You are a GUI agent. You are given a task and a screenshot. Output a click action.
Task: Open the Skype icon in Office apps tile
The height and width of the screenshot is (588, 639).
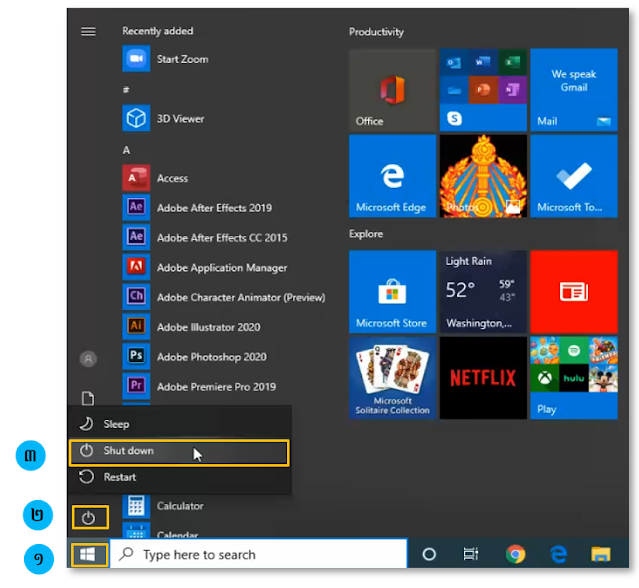[454, 119]
